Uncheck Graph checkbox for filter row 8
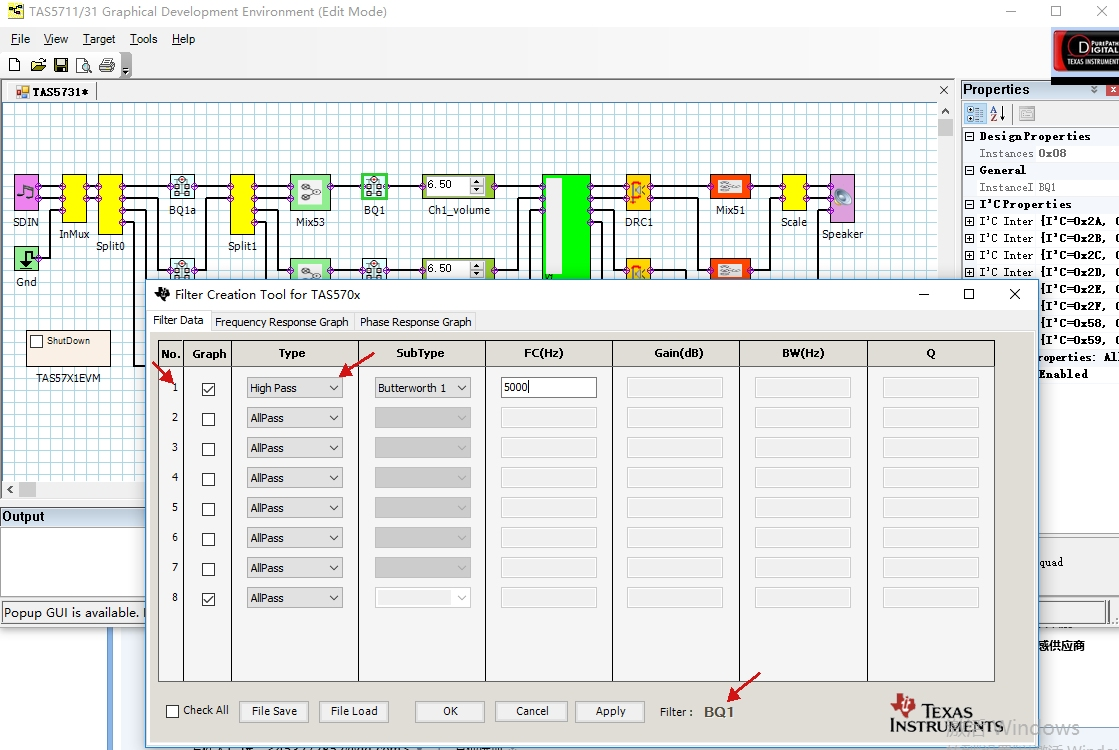This screenshot has width=1119, height=750. (208, 599)
